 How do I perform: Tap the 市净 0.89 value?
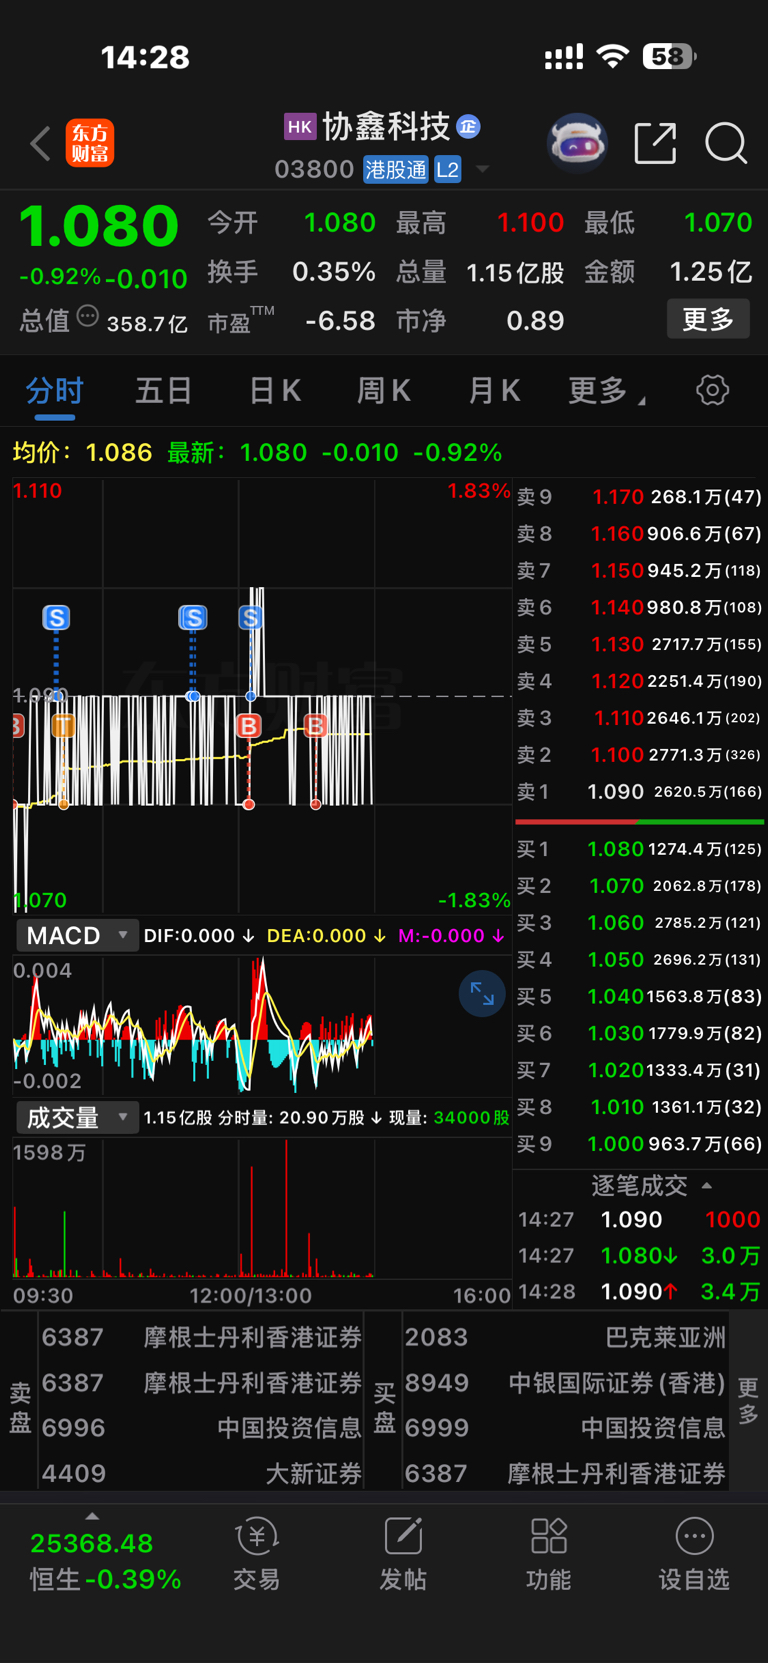(x=535, y=321)
